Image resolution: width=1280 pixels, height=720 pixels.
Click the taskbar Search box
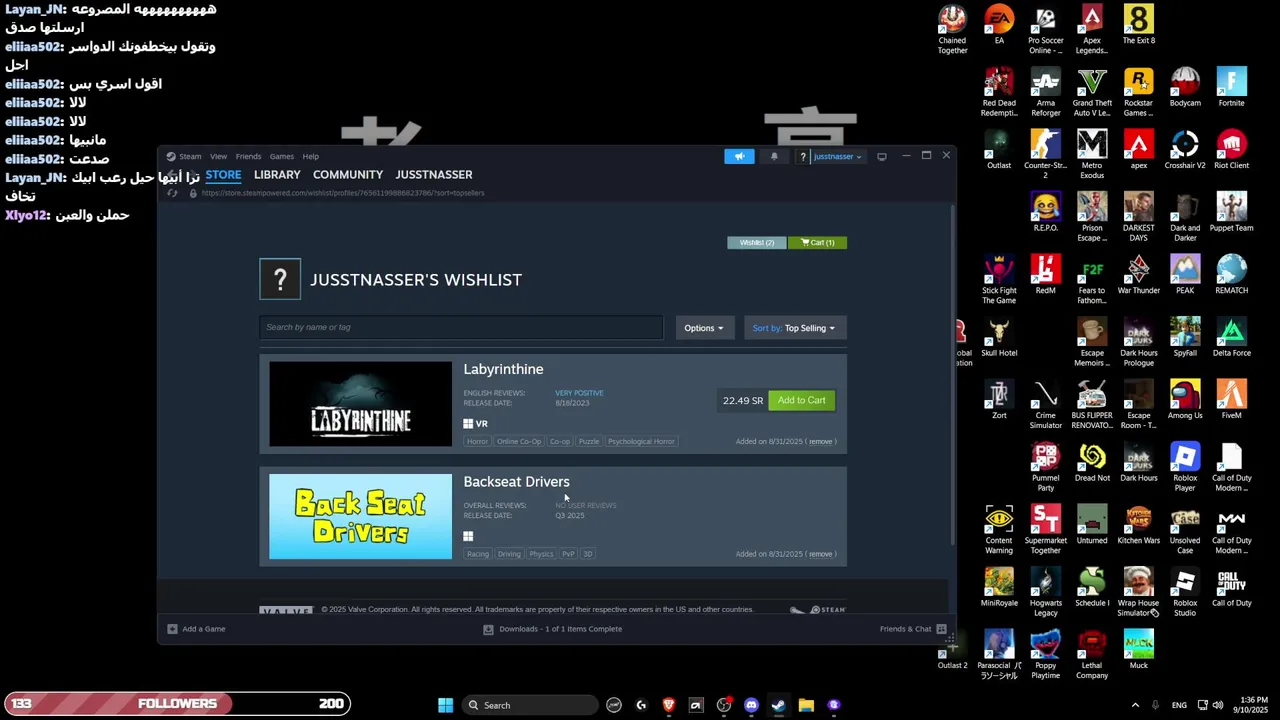(x=528, y=705)
